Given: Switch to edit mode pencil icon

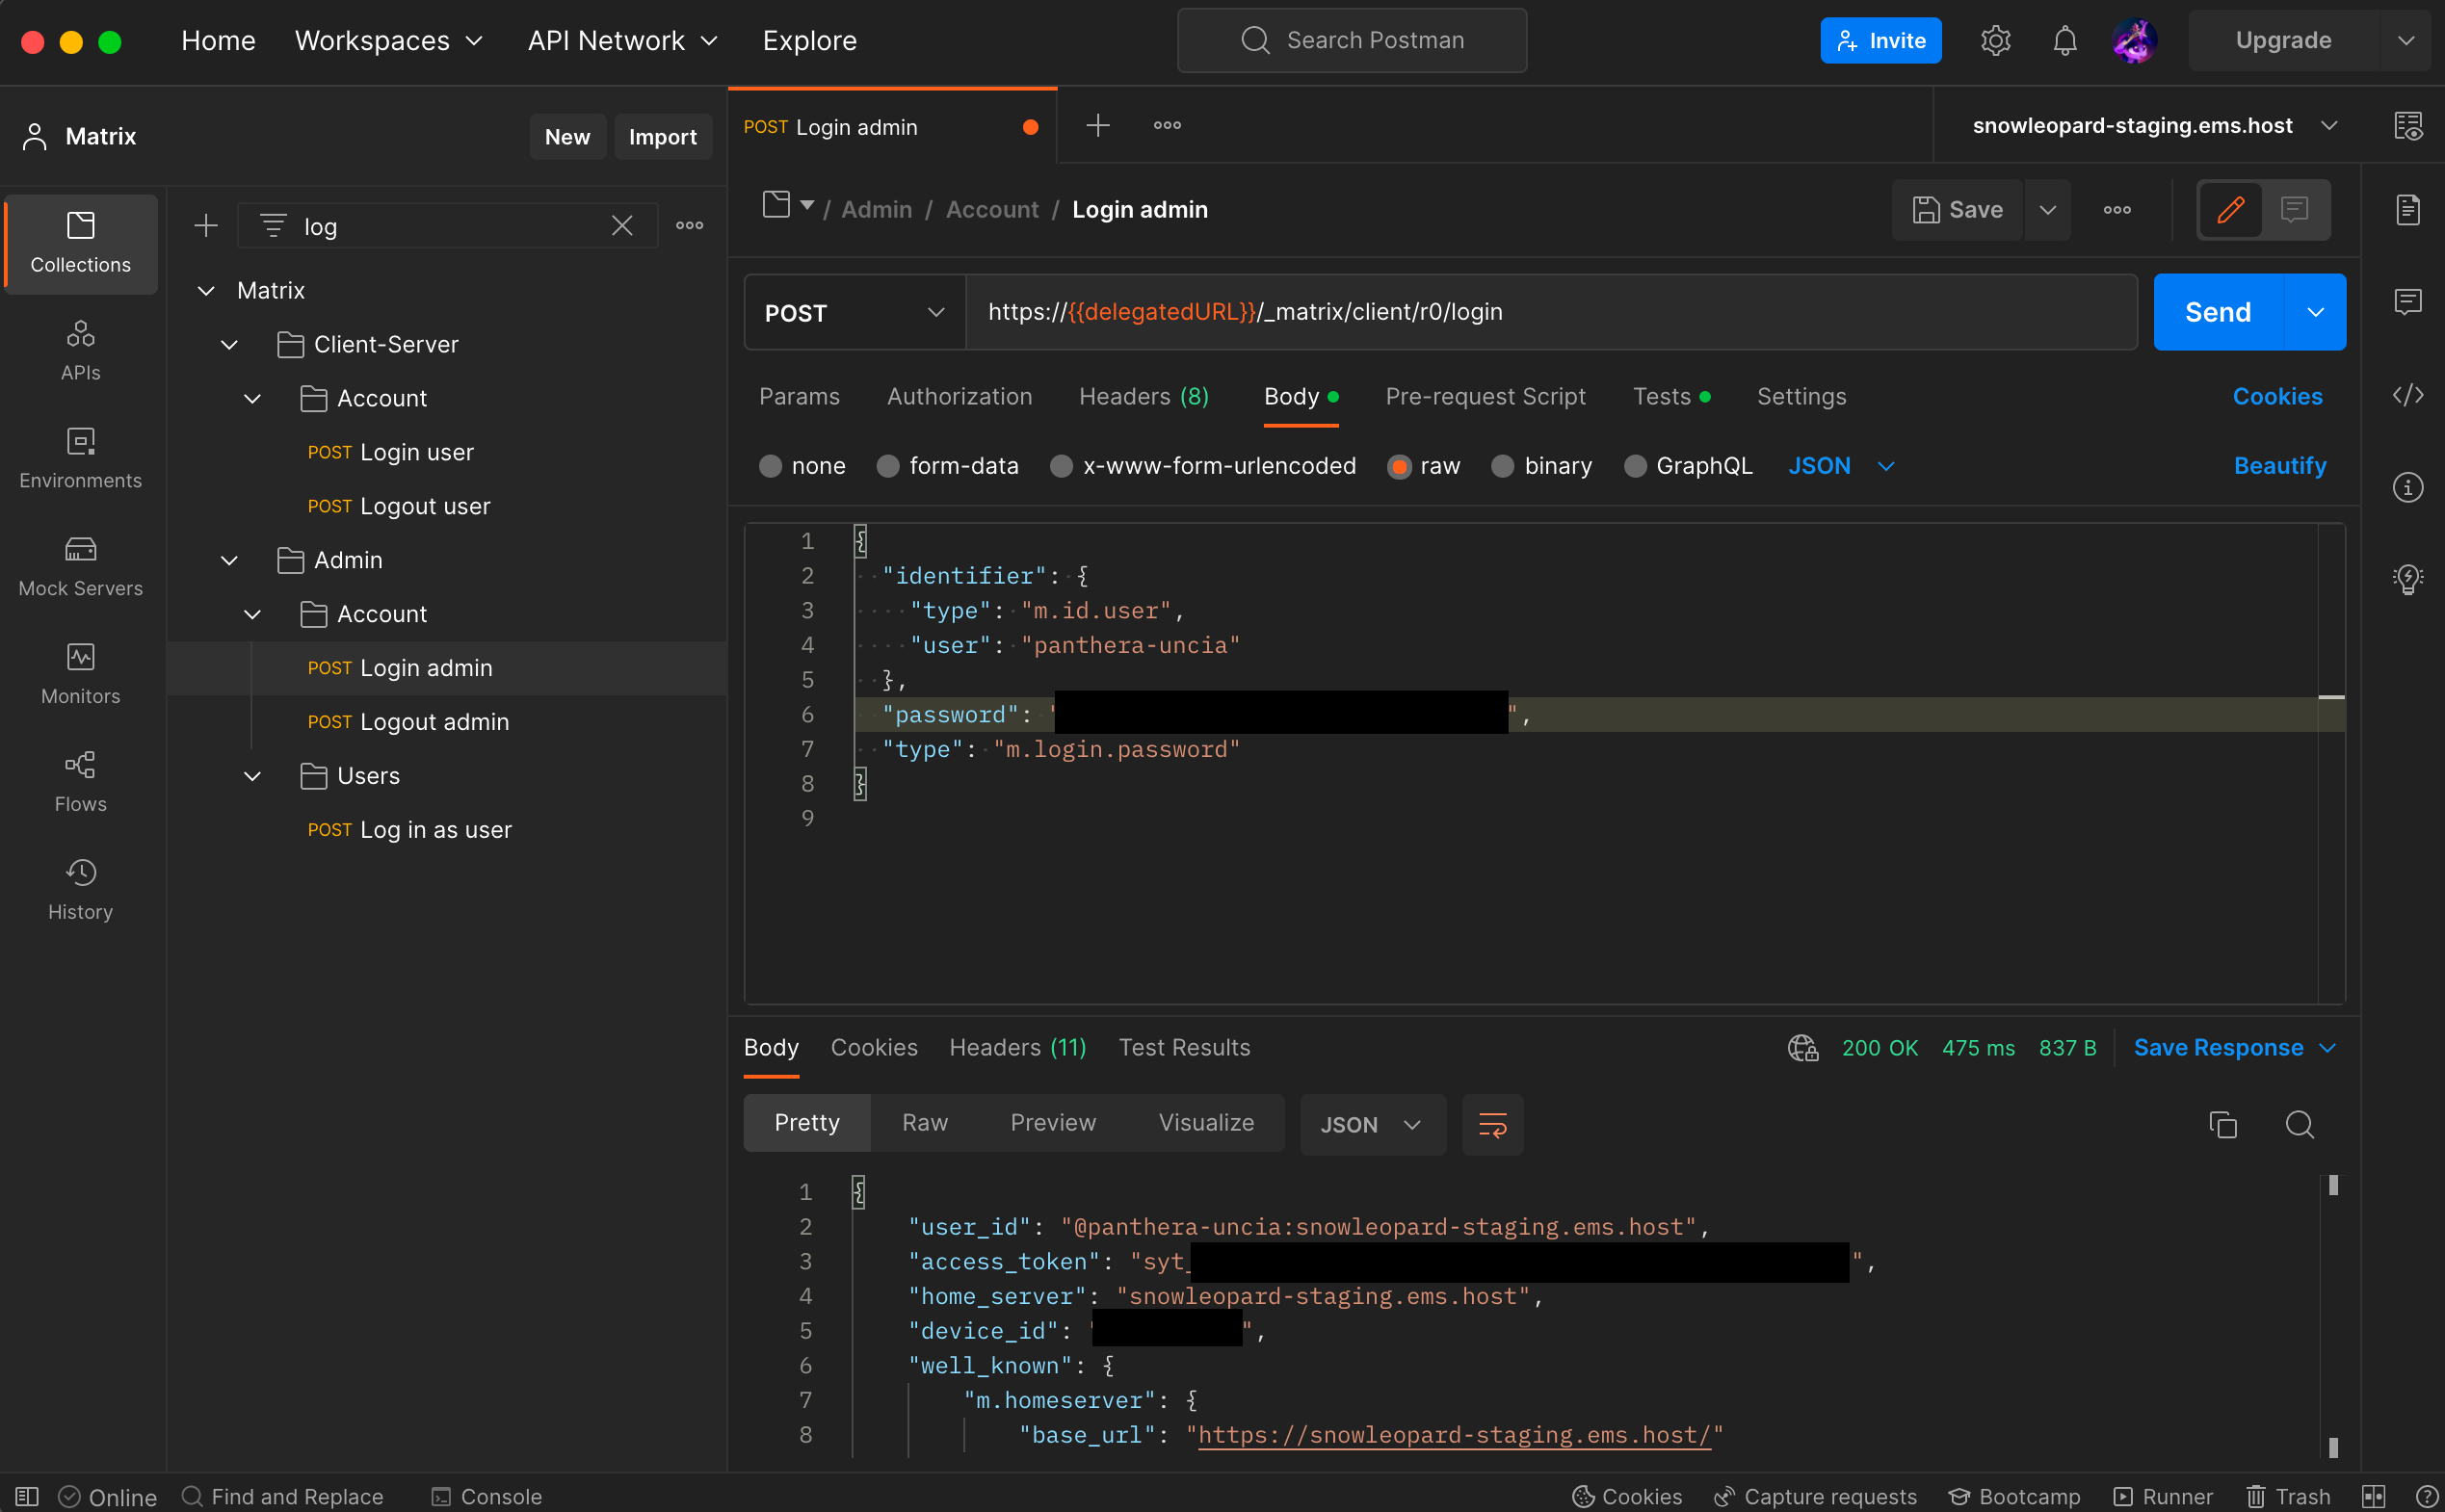Looking at the screenshot, I should click(x=2230, y=209).
